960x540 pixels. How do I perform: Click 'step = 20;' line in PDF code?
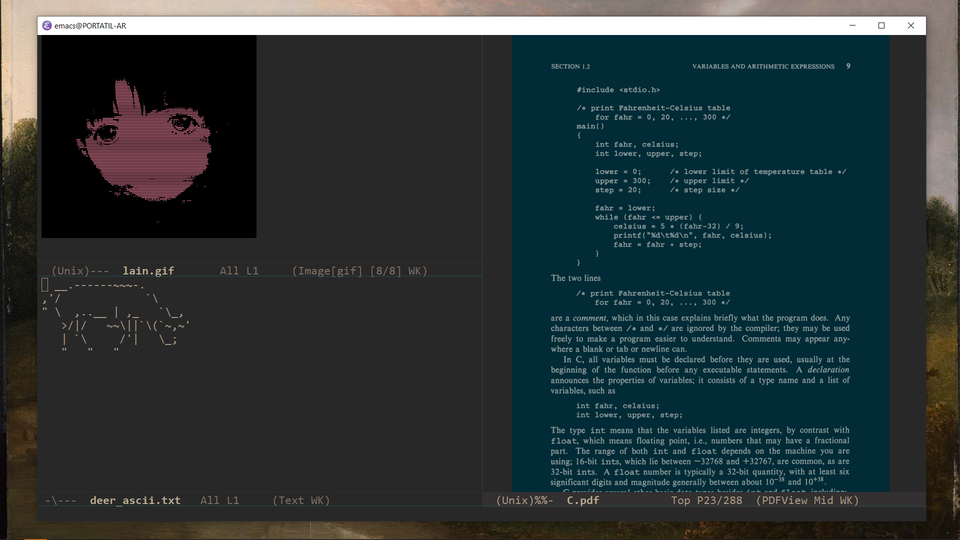tap(618, 190)
